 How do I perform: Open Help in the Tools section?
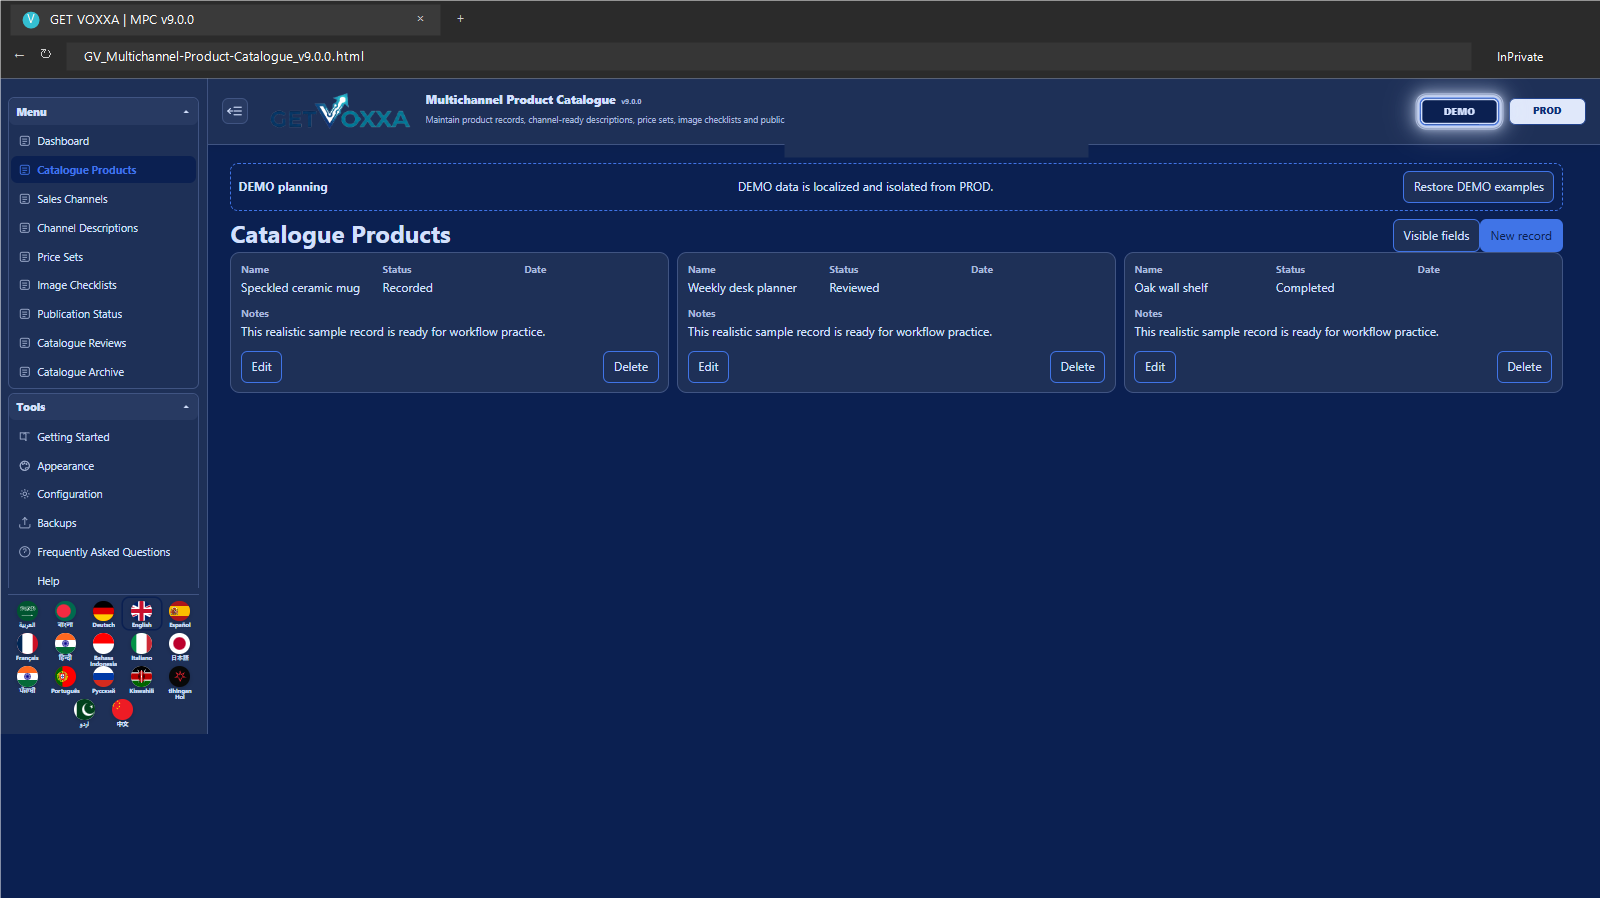pyautogui.click(x=103, y=581)
